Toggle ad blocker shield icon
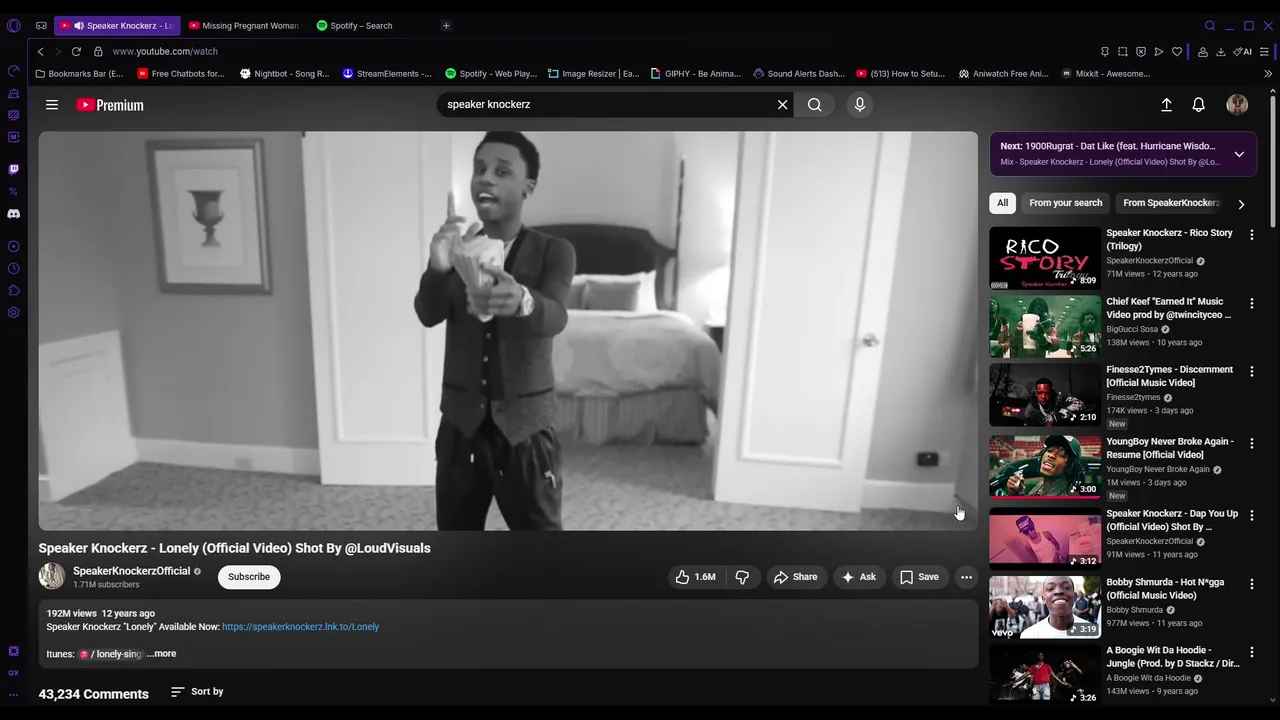The width and height of the screenshot is (1280, 720). (1141, 52)
